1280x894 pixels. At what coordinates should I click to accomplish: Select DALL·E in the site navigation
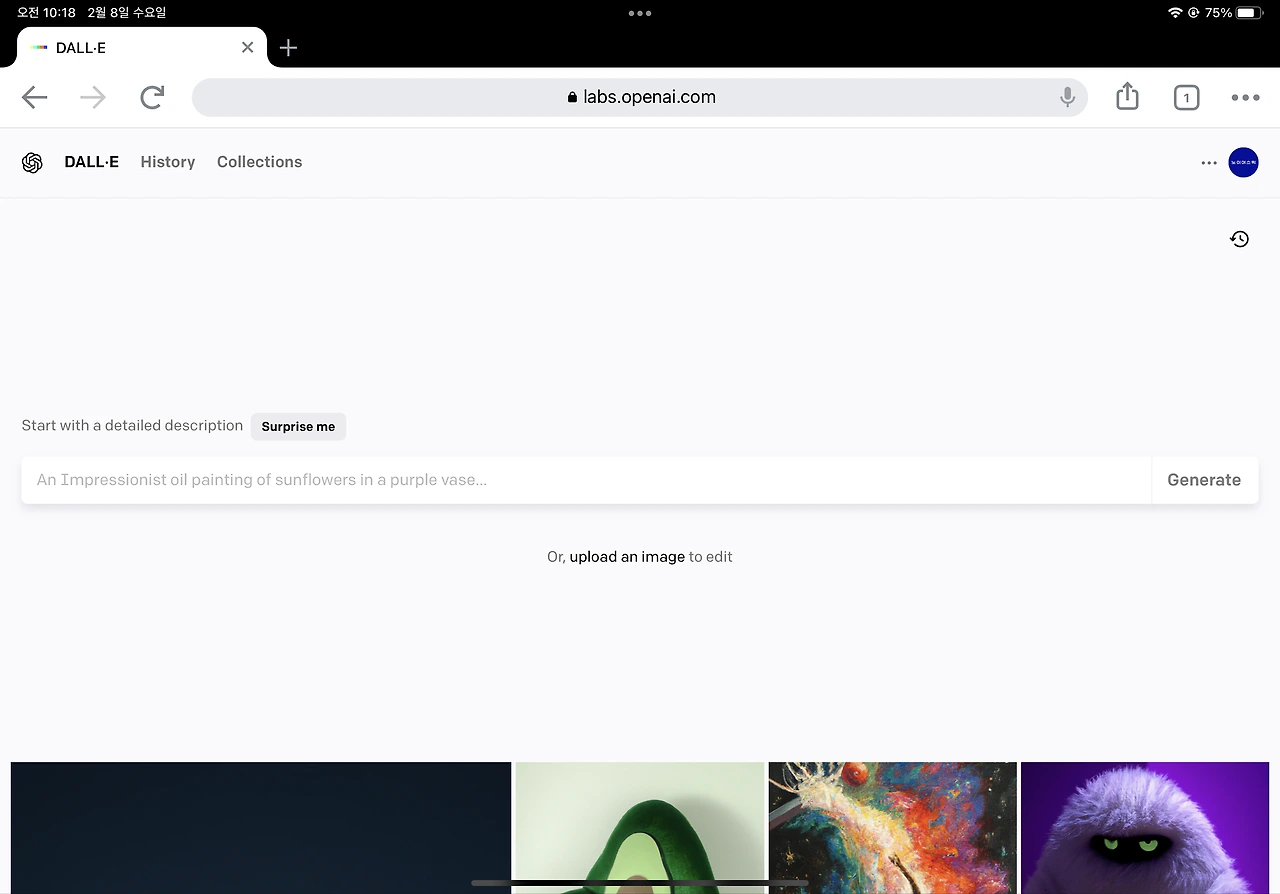click(91, 162)
